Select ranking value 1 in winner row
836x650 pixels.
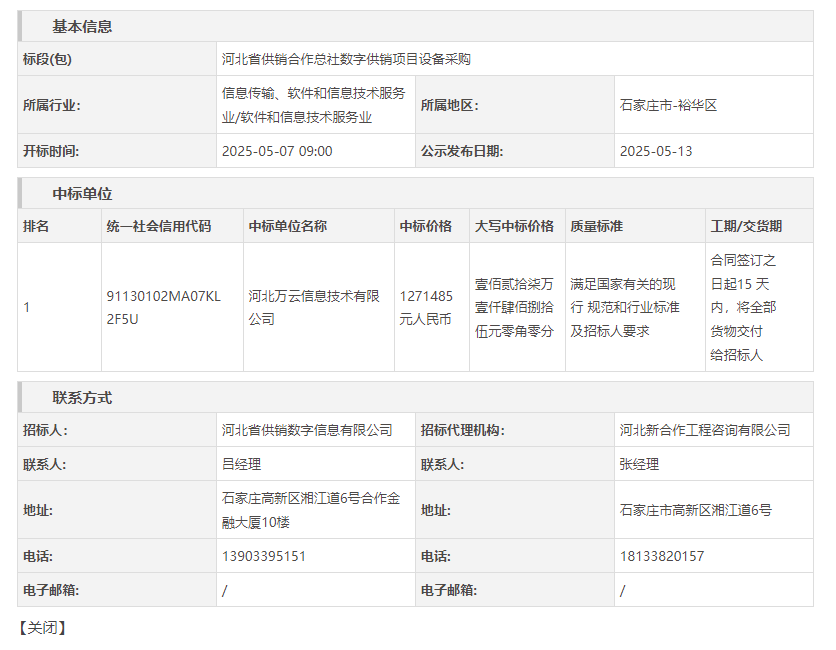[x=26, y=307]
